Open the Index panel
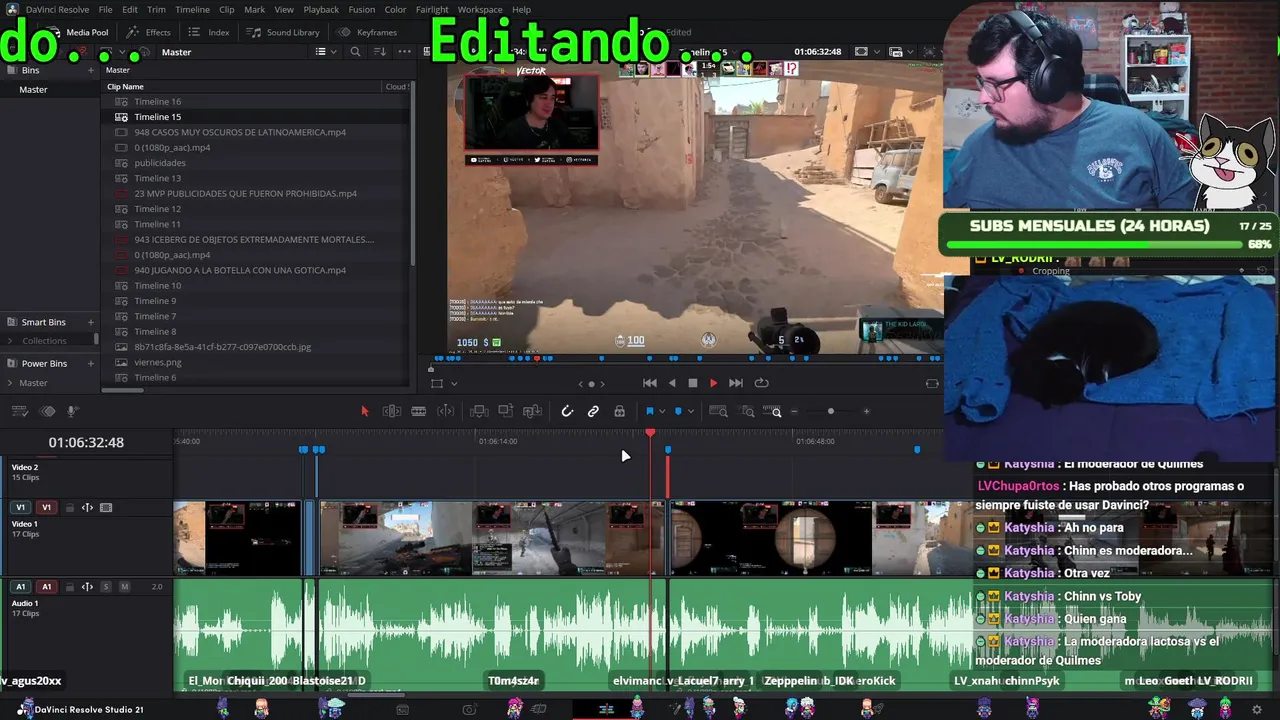This screenshot has height=720, width=1280. point(209,32)
